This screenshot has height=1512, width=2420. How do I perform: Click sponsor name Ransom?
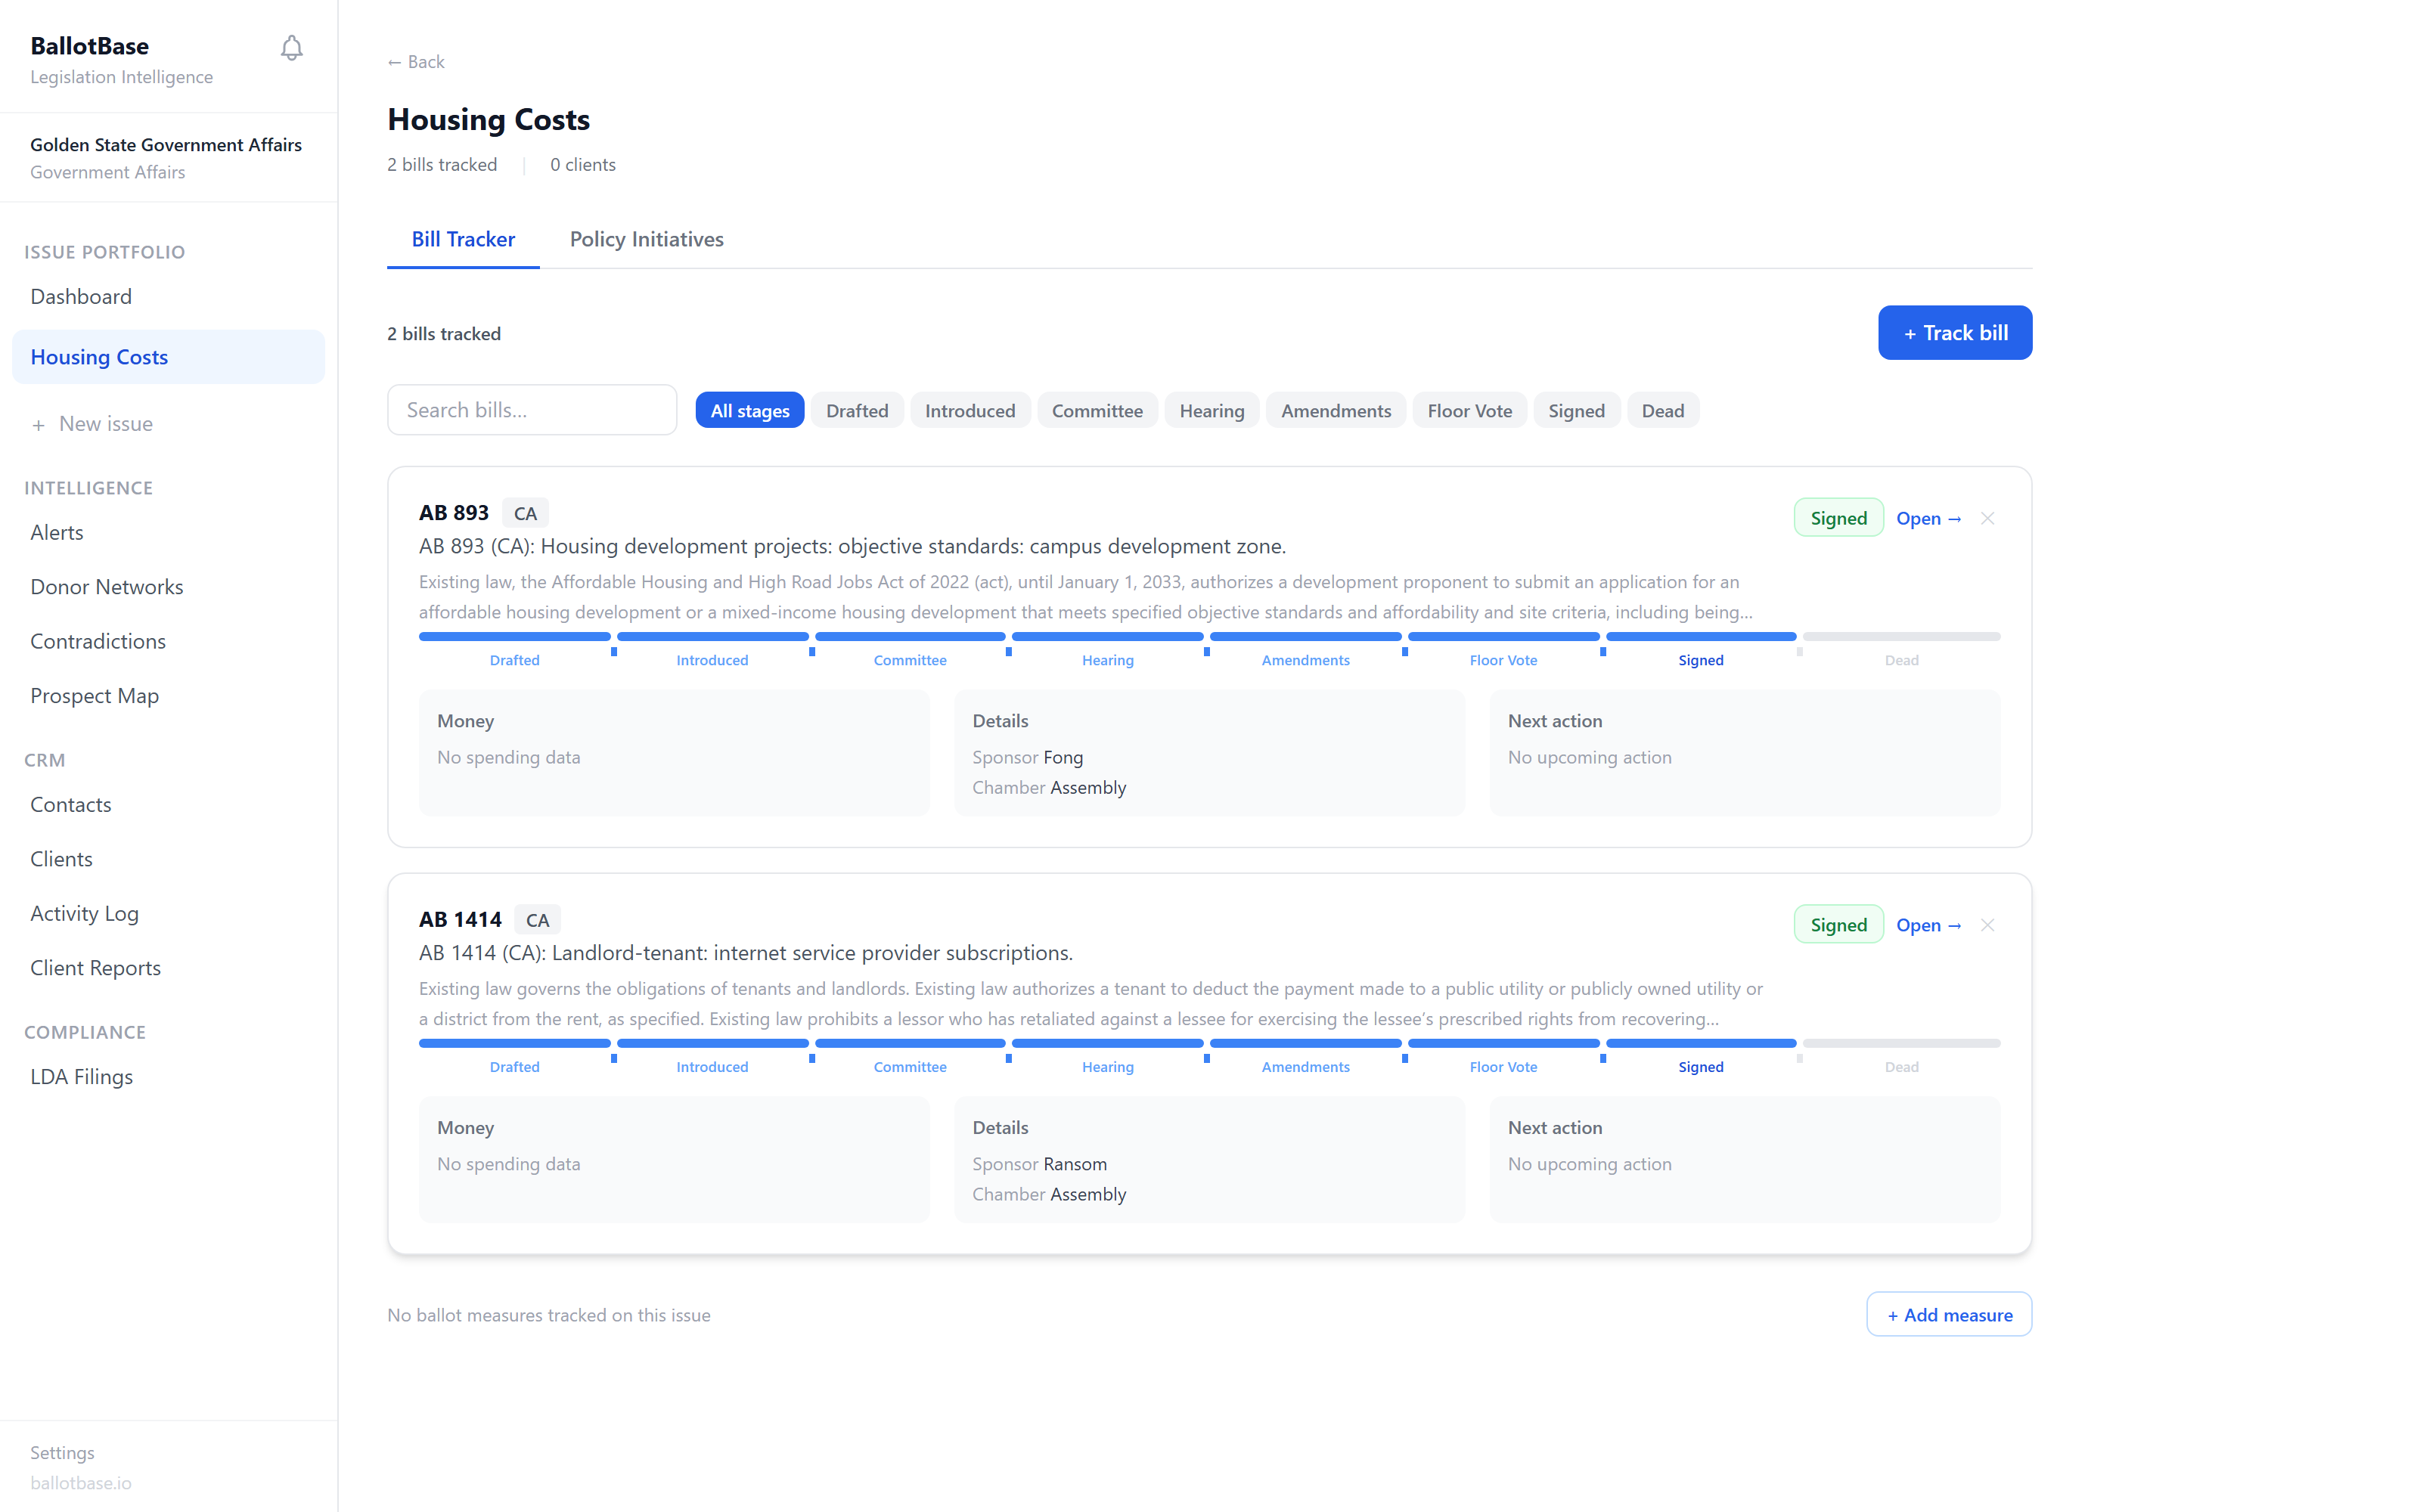click(x=1075, y=1164)
